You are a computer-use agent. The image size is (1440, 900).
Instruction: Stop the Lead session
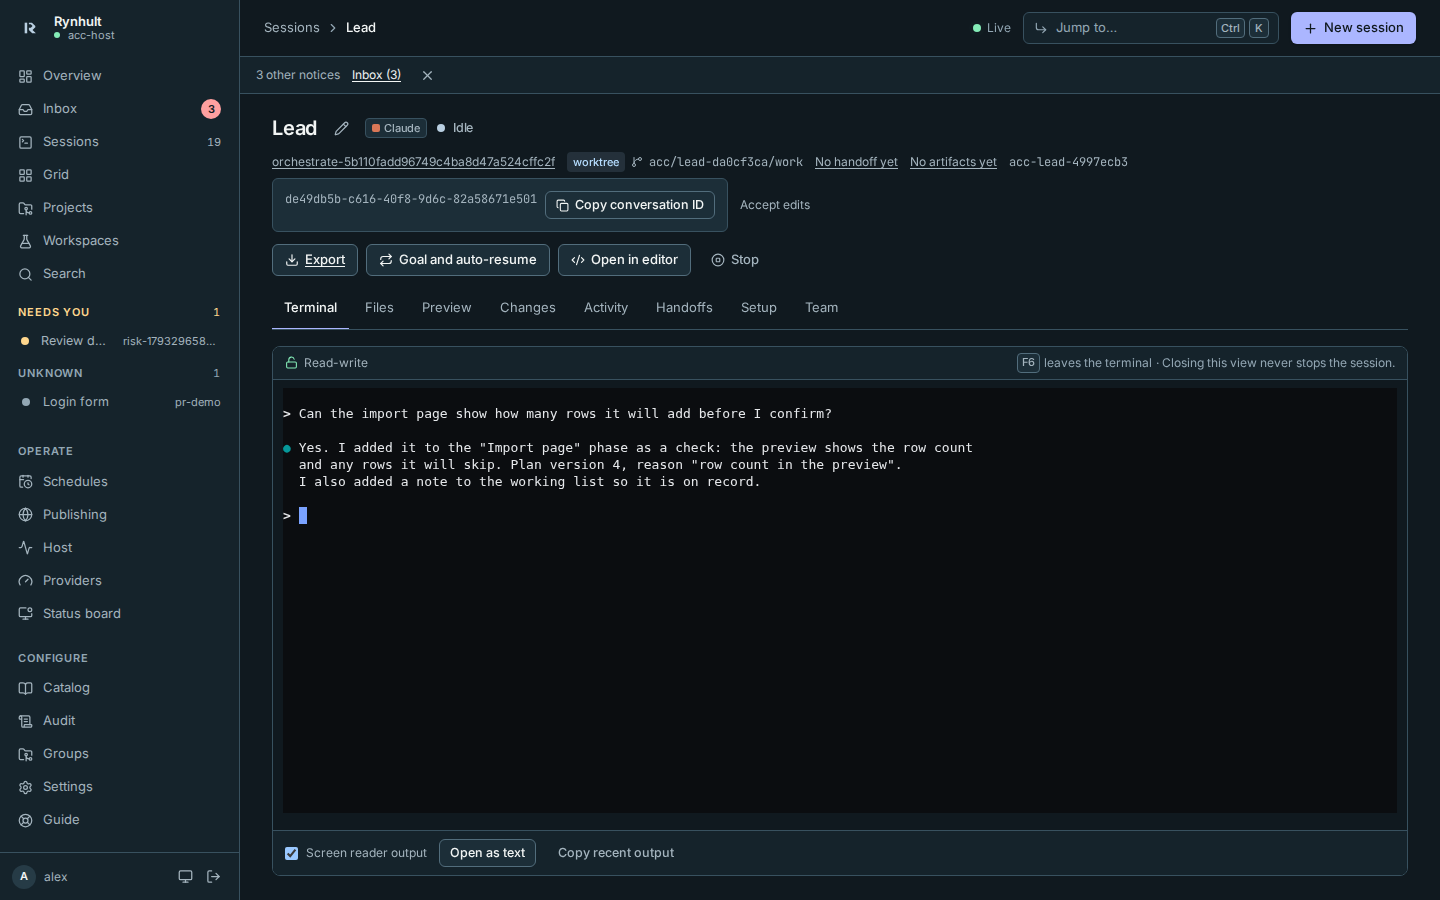click(735, 260)
